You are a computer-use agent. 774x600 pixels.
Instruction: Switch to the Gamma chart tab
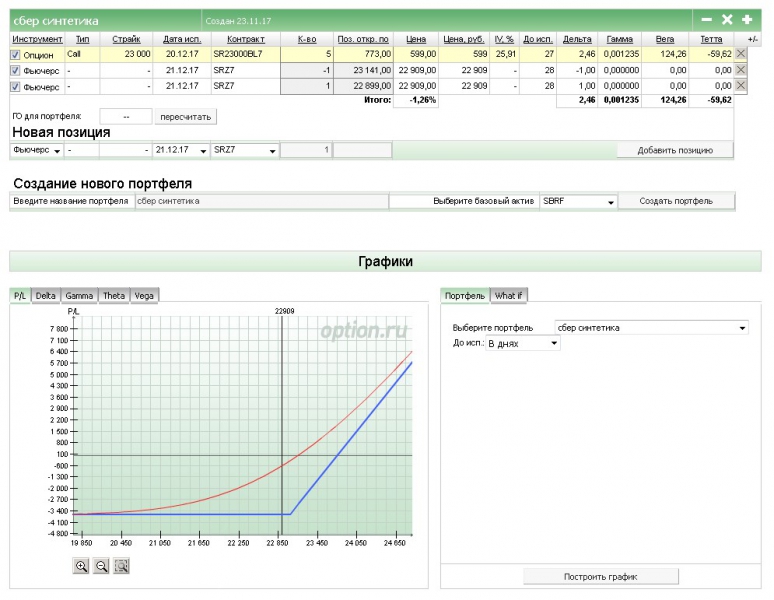[x=79, y=295]
